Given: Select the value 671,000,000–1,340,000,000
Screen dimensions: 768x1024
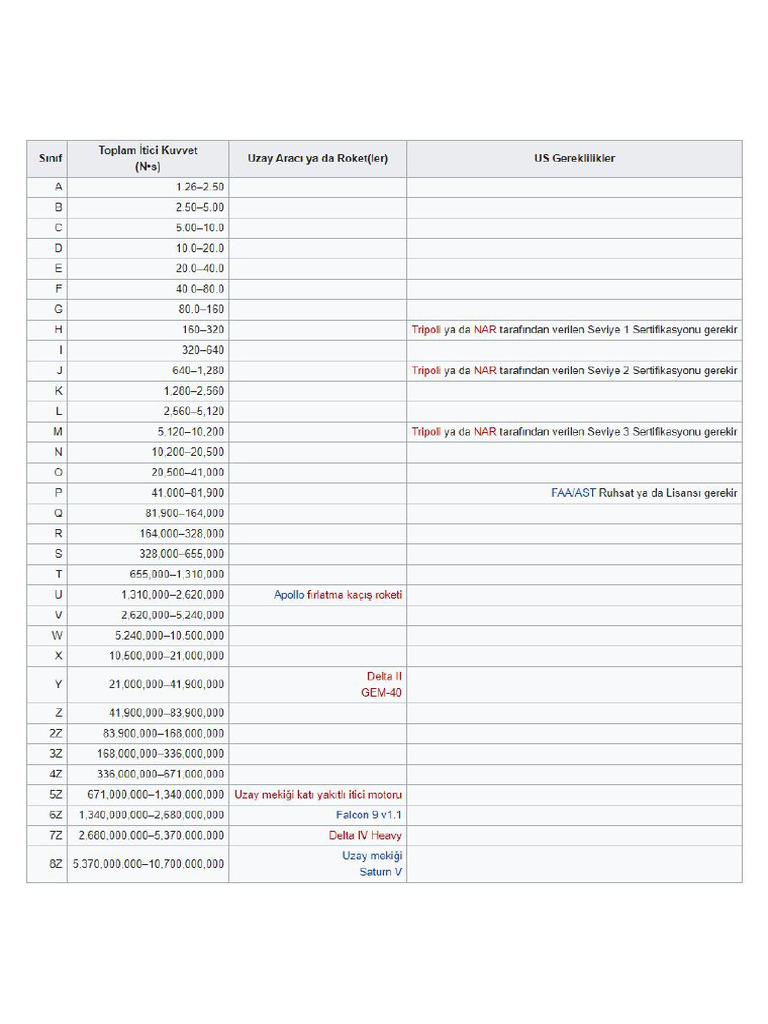Looking at the screenshot, I should [x=155, y=795].
